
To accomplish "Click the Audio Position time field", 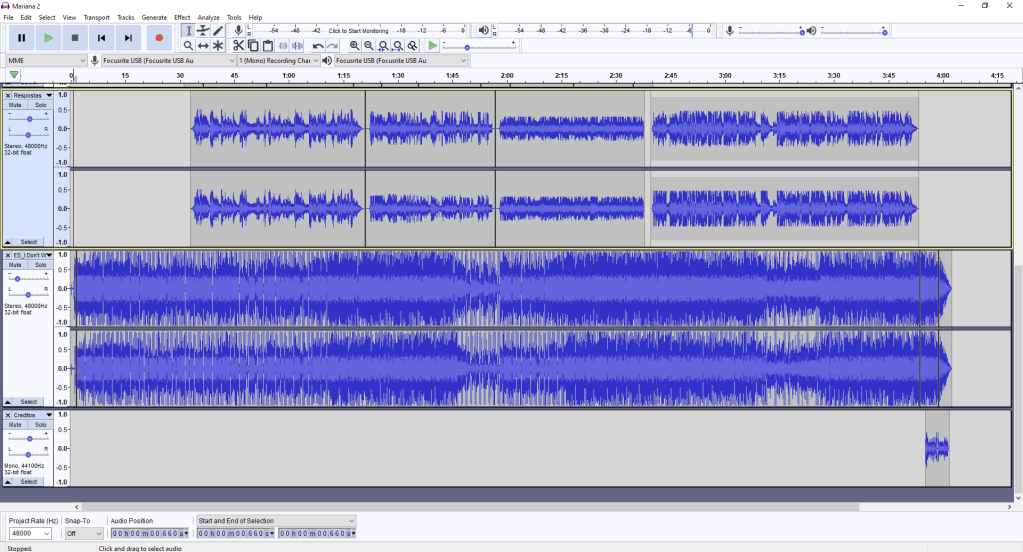I will [149, 533].
